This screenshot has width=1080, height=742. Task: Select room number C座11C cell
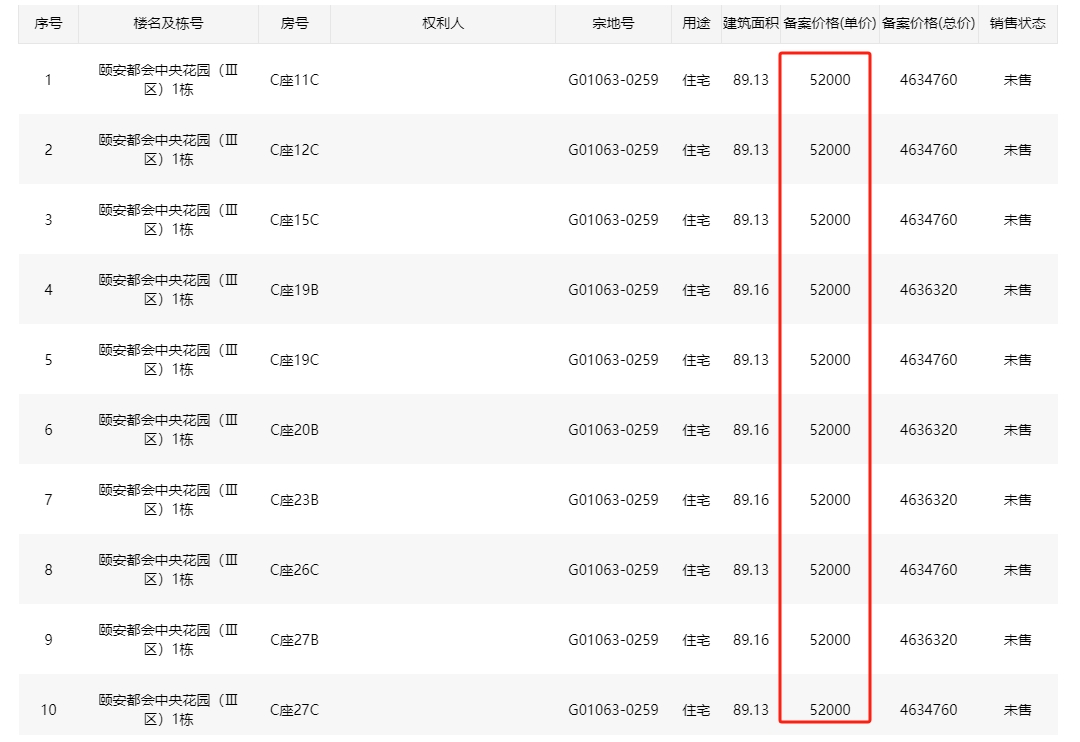294,80
